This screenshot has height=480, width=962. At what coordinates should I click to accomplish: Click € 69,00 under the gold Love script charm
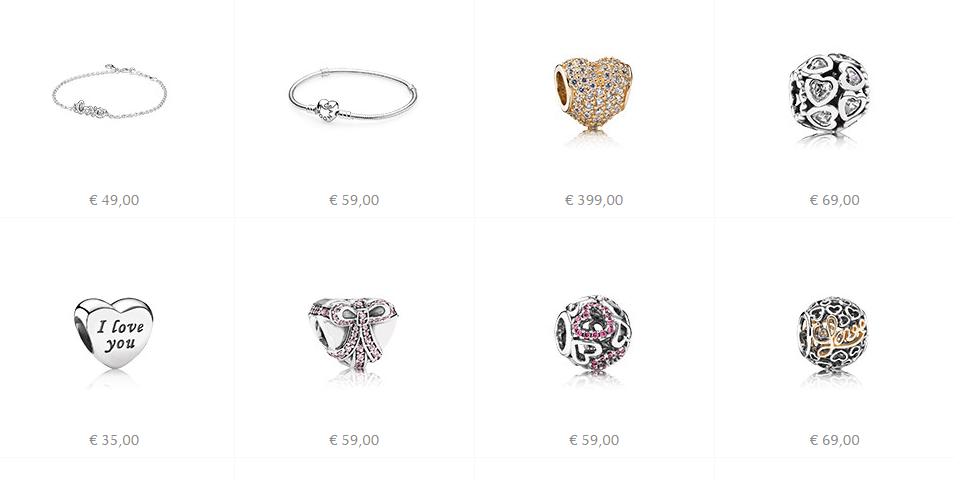834,440
